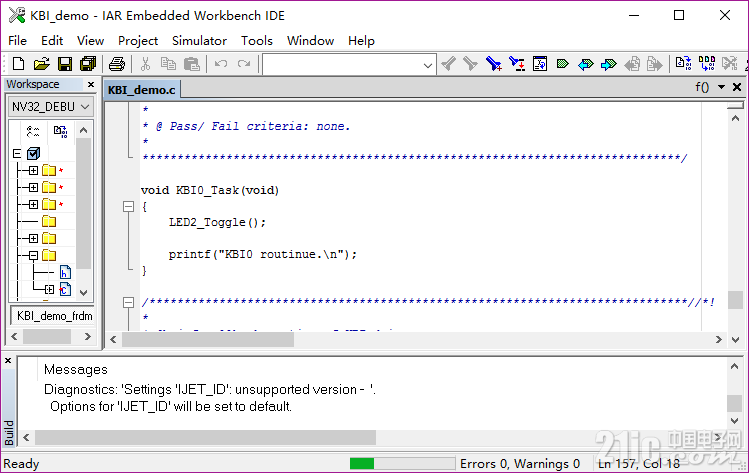
Task: Click the Messages column header
Action: coord(75,369)
